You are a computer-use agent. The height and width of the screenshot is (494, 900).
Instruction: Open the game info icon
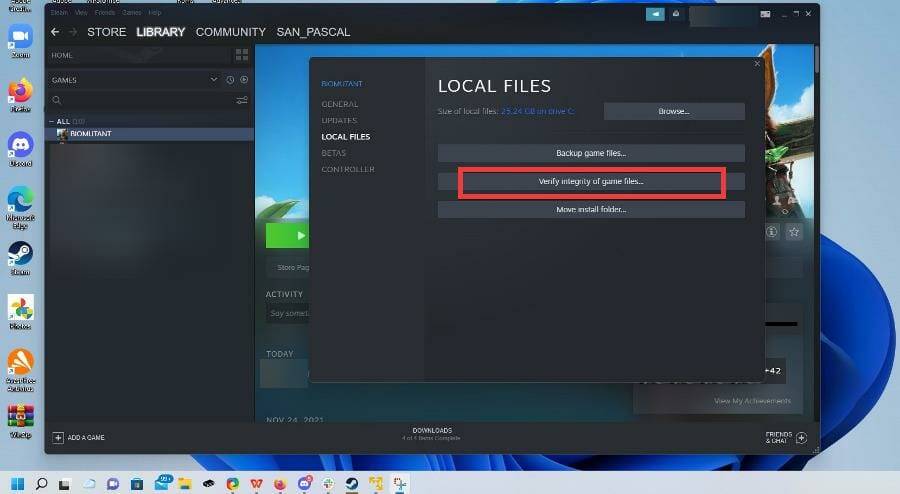click(x=772, y=232)
